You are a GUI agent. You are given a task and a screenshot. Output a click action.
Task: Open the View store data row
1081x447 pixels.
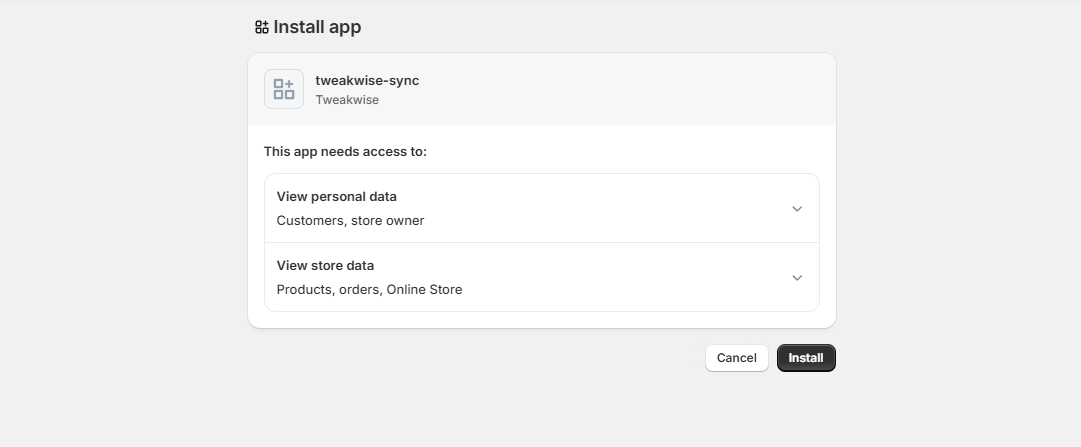(x=540, y=277)
